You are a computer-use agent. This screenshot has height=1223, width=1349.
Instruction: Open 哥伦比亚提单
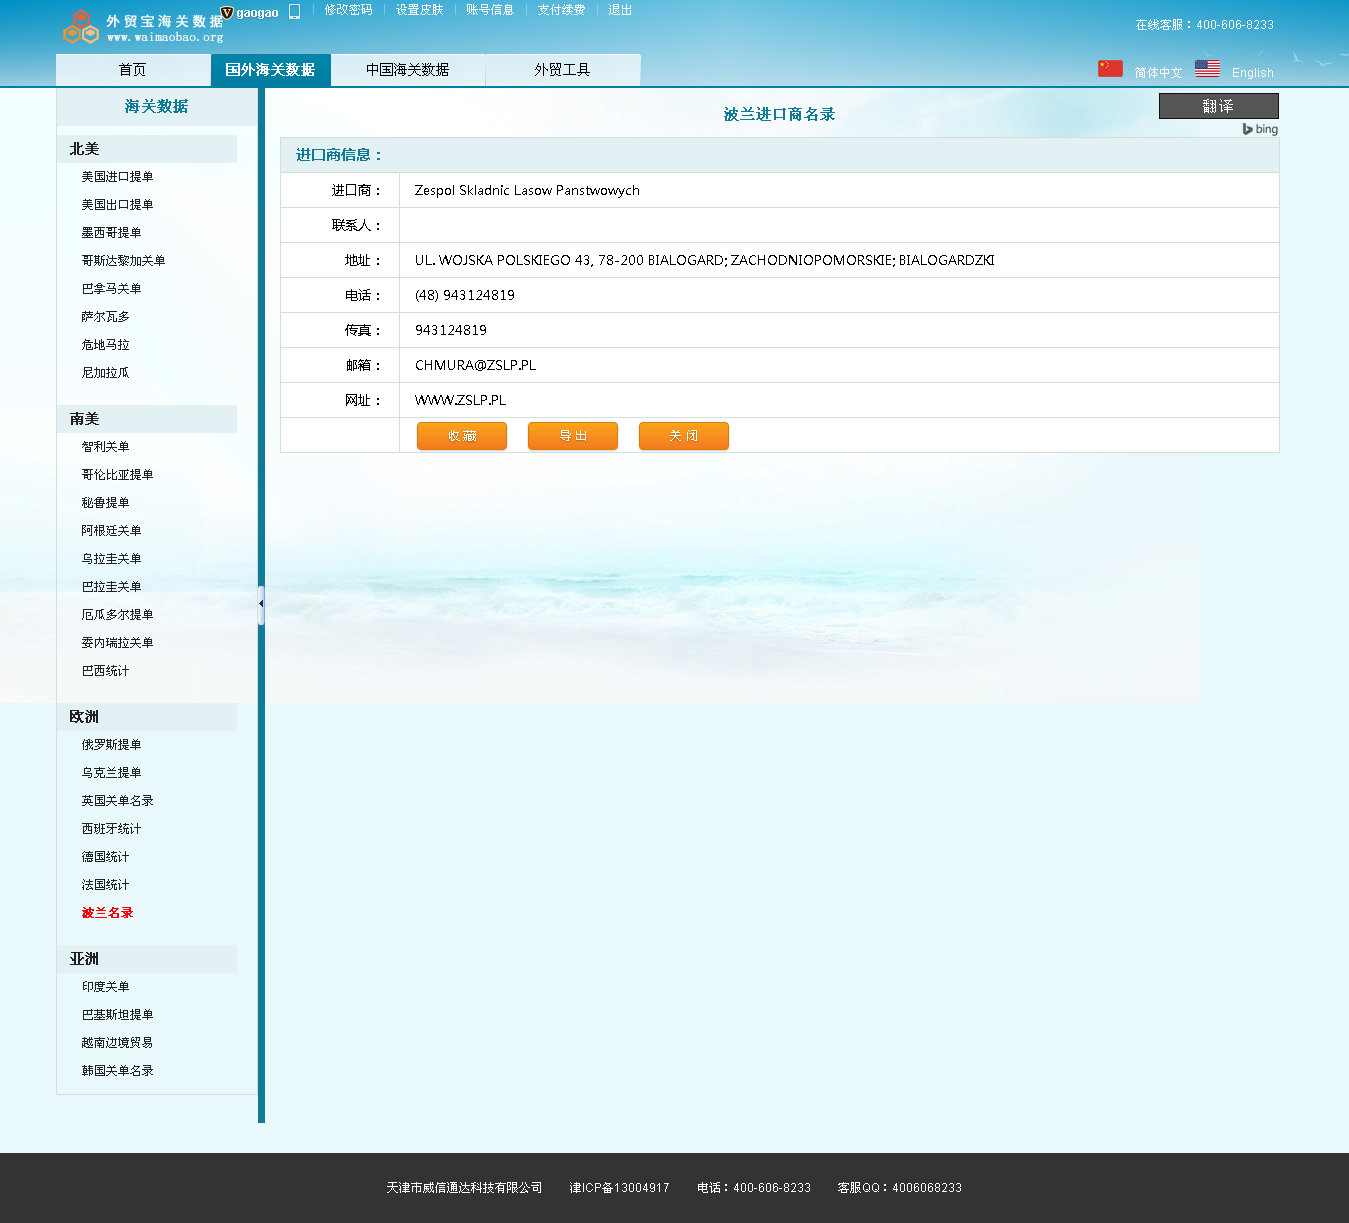pyautogui.click(x=117, y=475)
